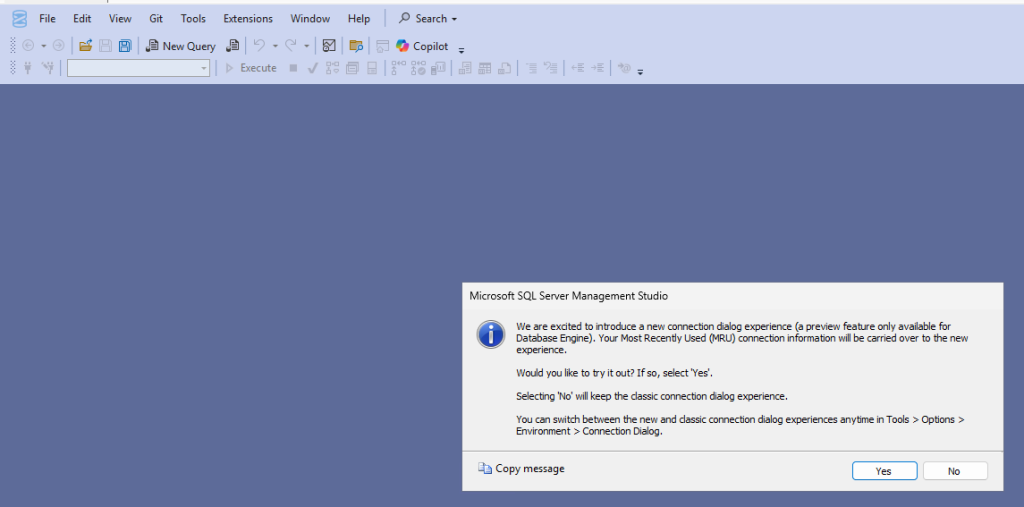Image resolution: width=1024 pixels, height=507 pixels.
Task: Click No to keep classic dialog
Action: click(x=955, y=471)
